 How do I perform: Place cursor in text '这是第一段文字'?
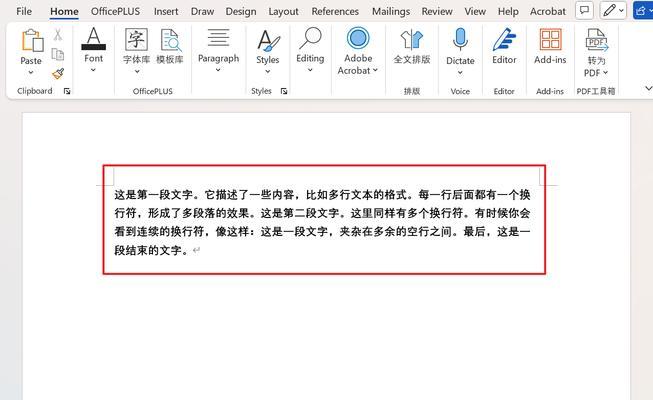pyautogui.click(x=154, y=195)
